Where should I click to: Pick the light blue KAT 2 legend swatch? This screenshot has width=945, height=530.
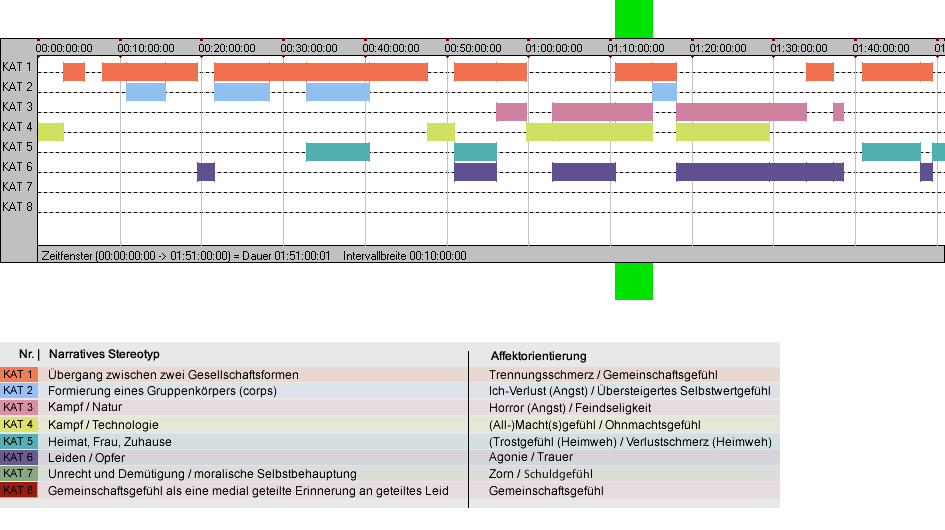19,390
